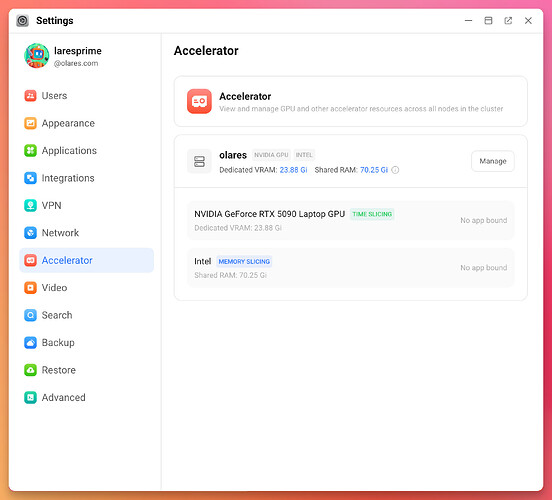552x500 pixels.
Task: Click the TIME SLICING tag
Action: click(372, 214)
